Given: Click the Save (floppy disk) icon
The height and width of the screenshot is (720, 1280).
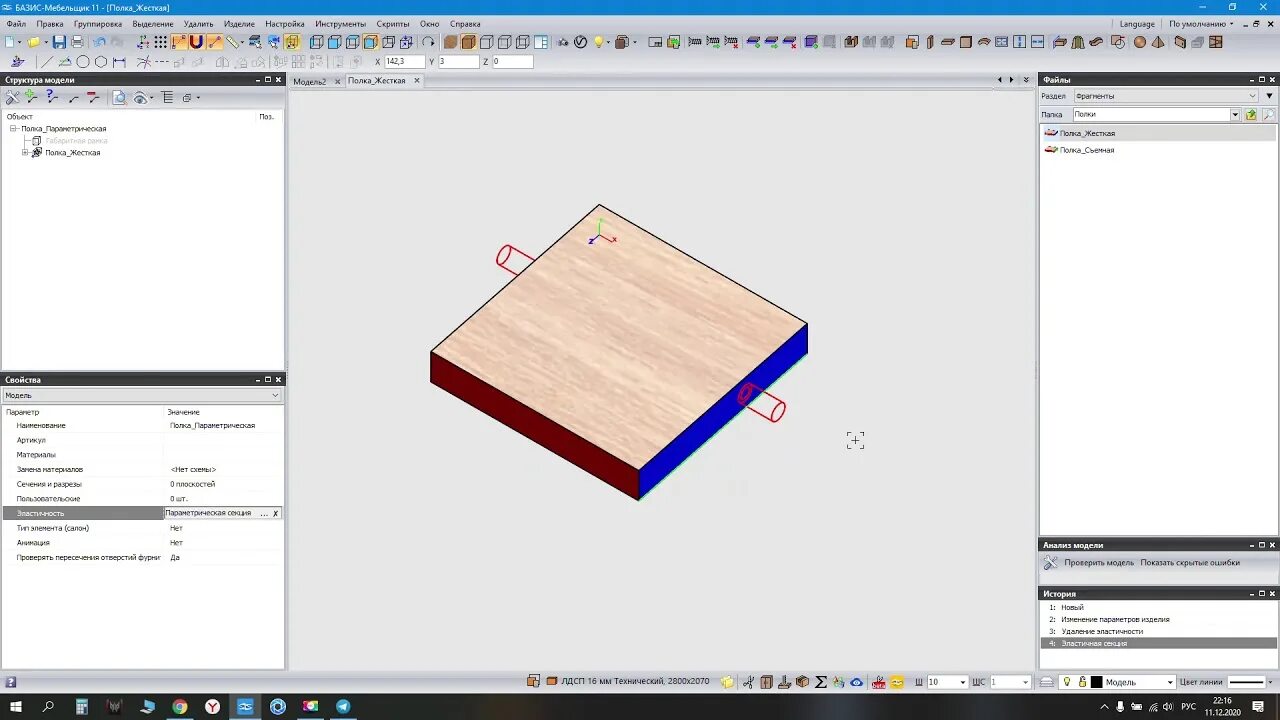Looking at the screenshot, I should 59,42.
